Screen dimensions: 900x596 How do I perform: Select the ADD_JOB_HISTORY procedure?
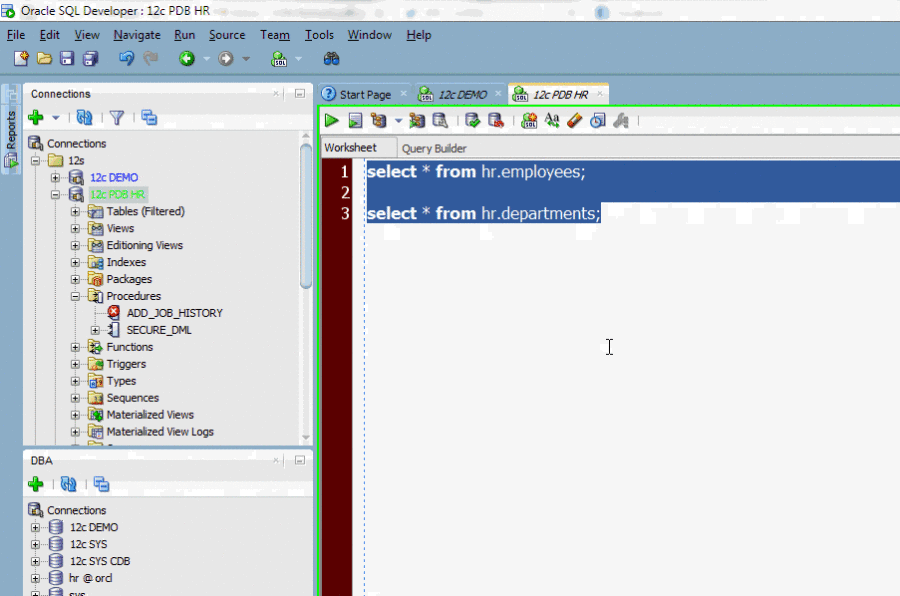coord(173,313)
